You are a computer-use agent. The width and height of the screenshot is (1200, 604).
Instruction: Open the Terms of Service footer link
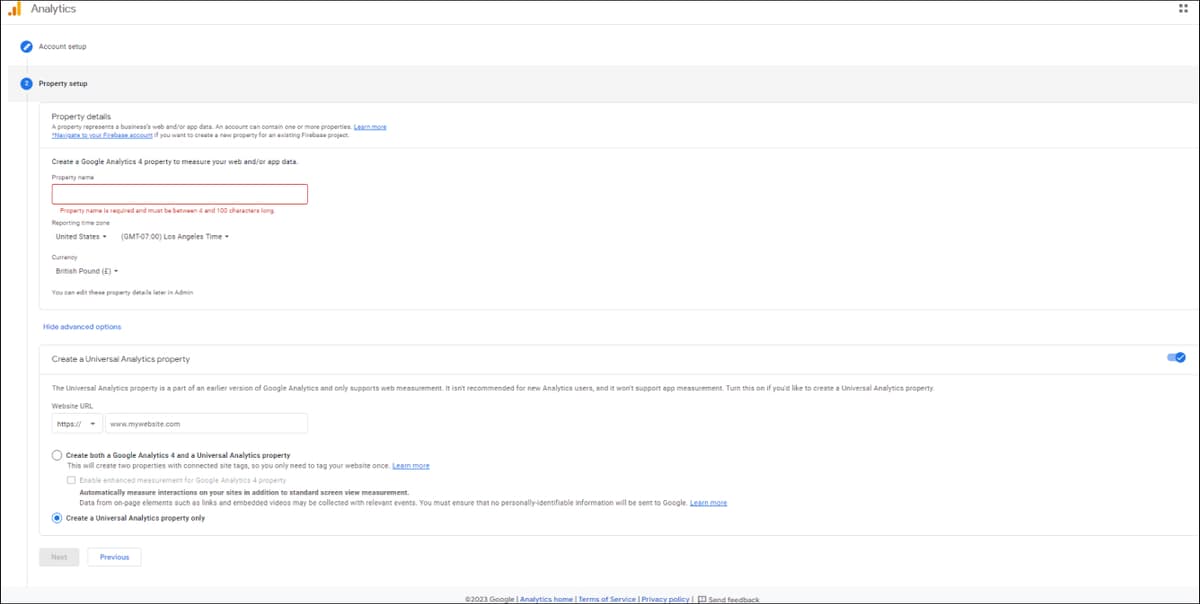607,599
